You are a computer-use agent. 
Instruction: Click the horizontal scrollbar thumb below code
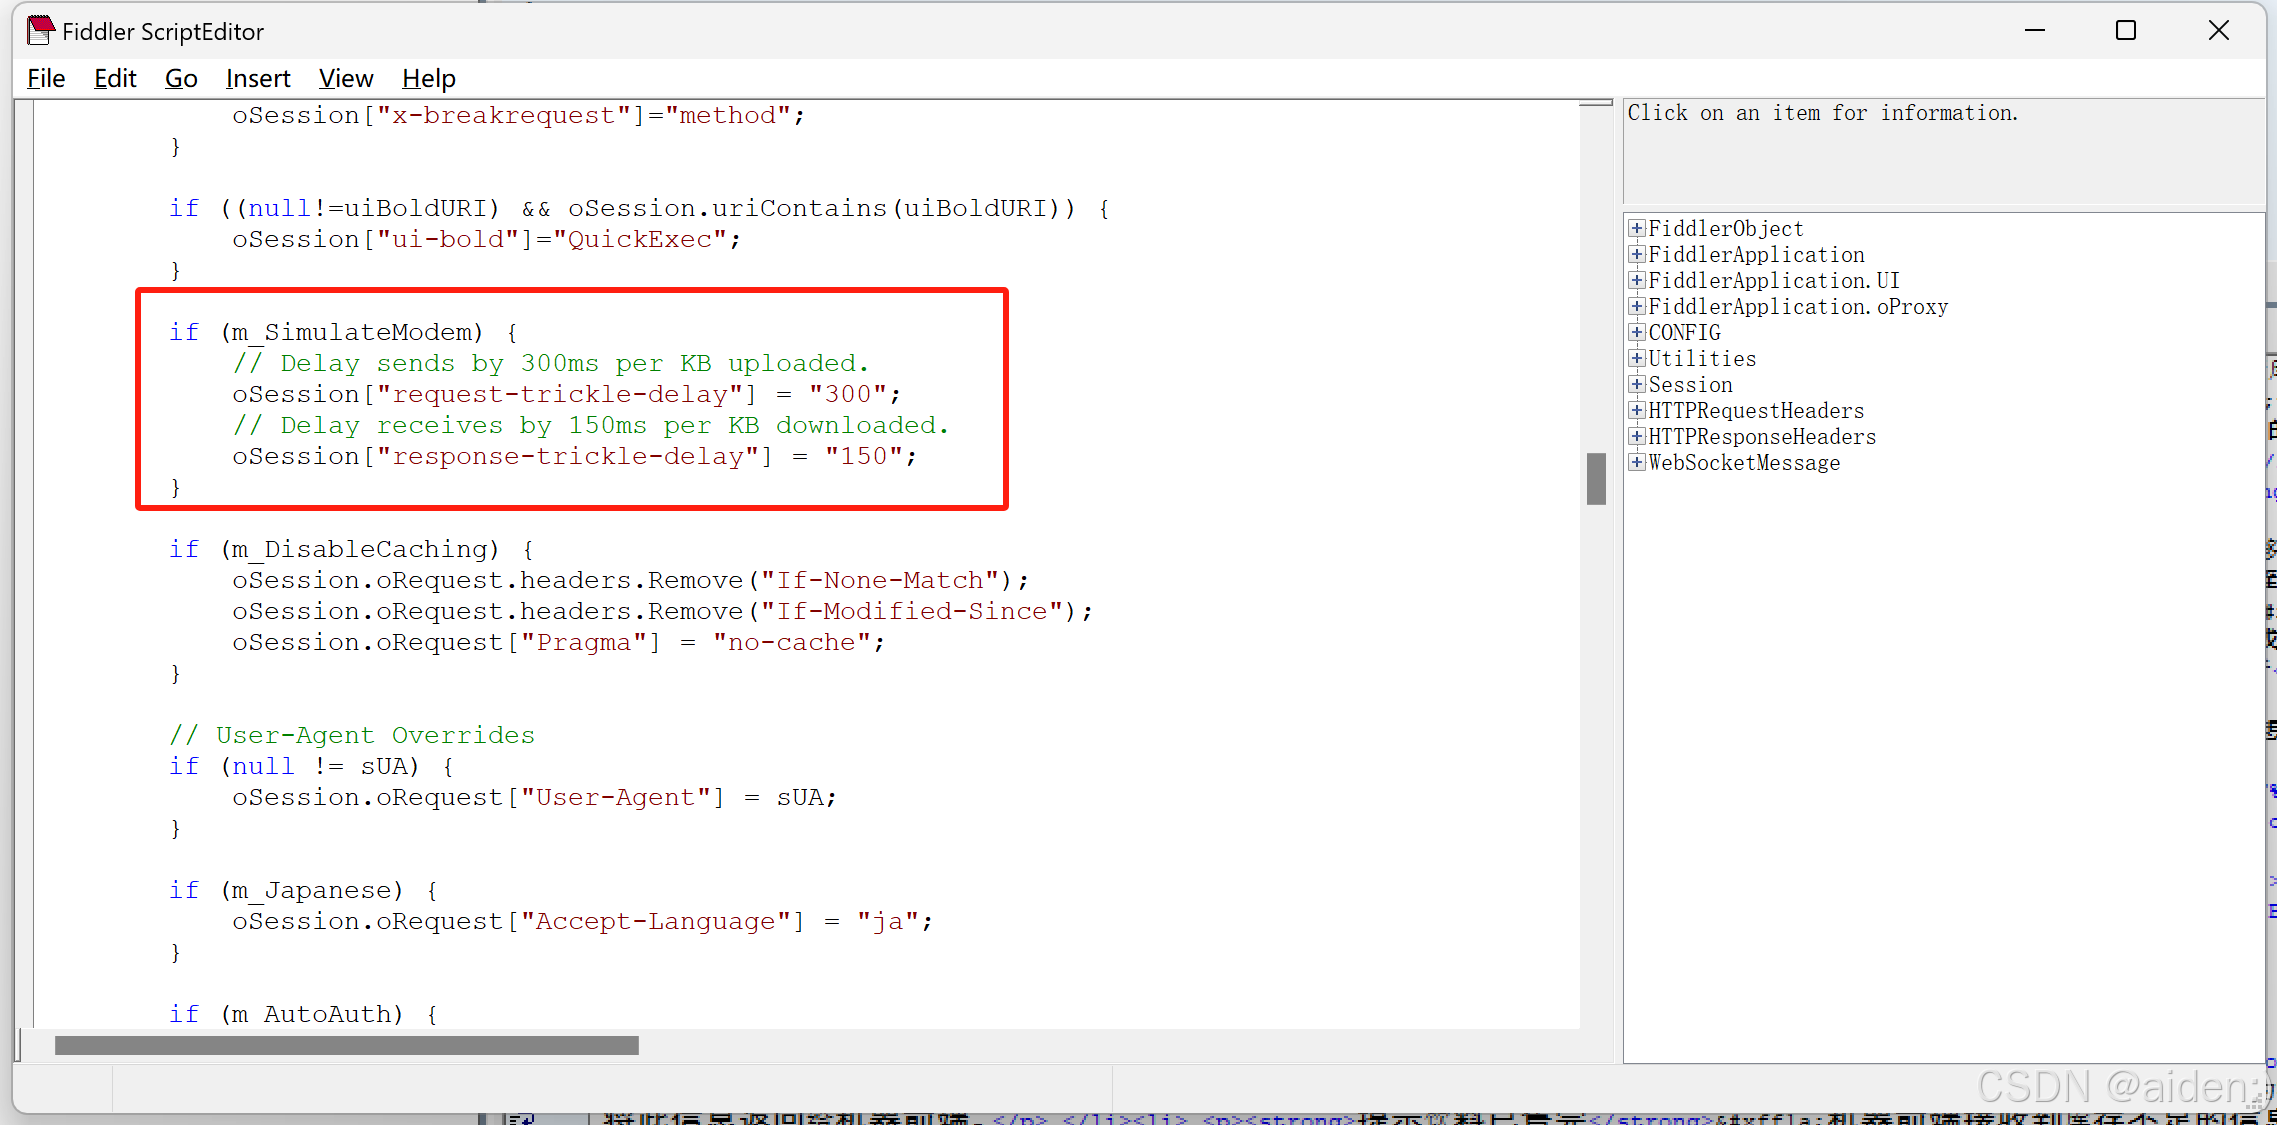click(x=346, y=1045)
